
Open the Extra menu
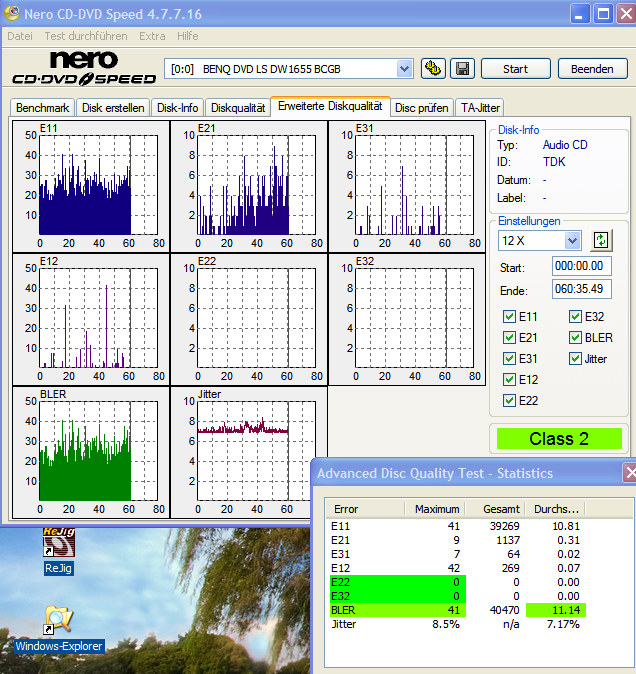click(152, 36)
